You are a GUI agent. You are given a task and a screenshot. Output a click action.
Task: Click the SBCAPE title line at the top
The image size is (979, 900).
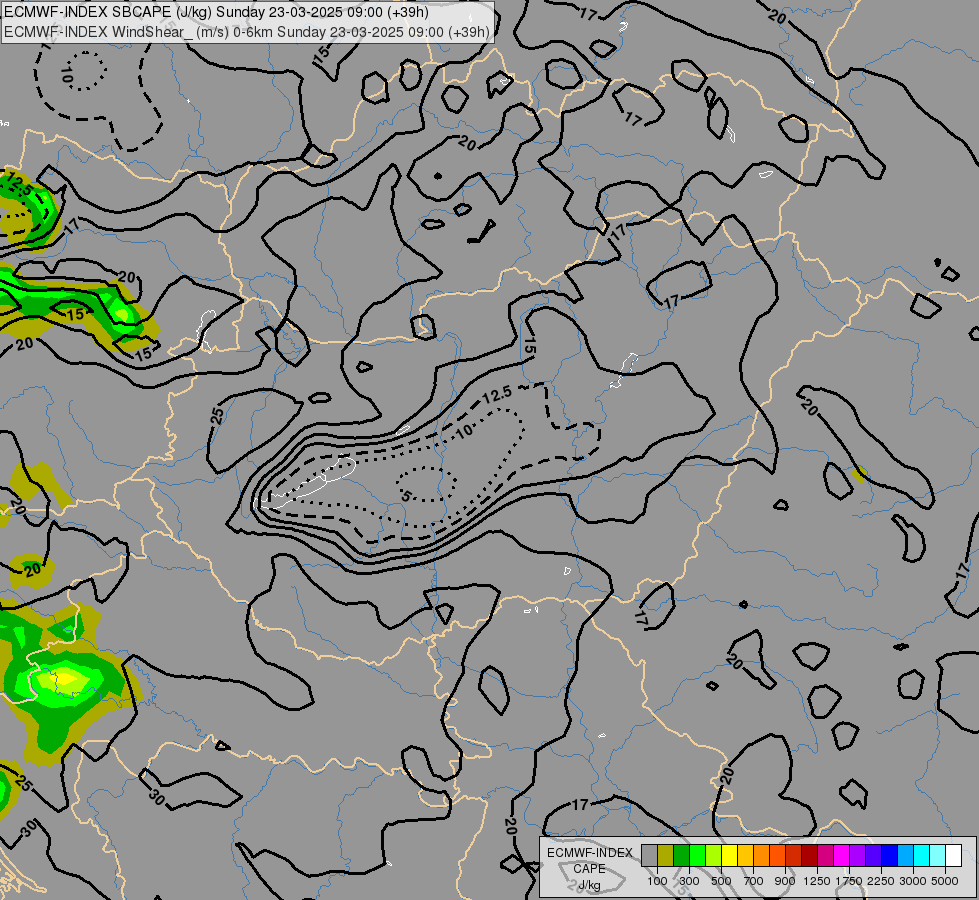216,12
